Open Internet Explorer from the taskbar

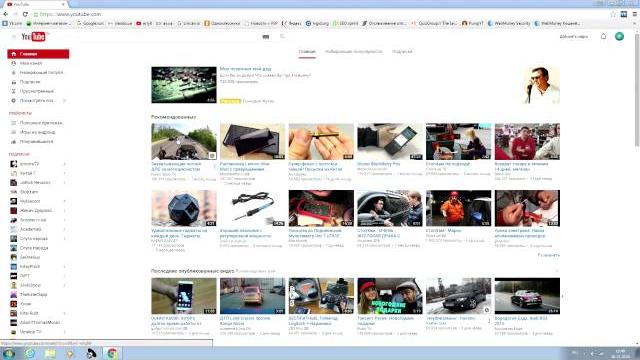[29, 353]
